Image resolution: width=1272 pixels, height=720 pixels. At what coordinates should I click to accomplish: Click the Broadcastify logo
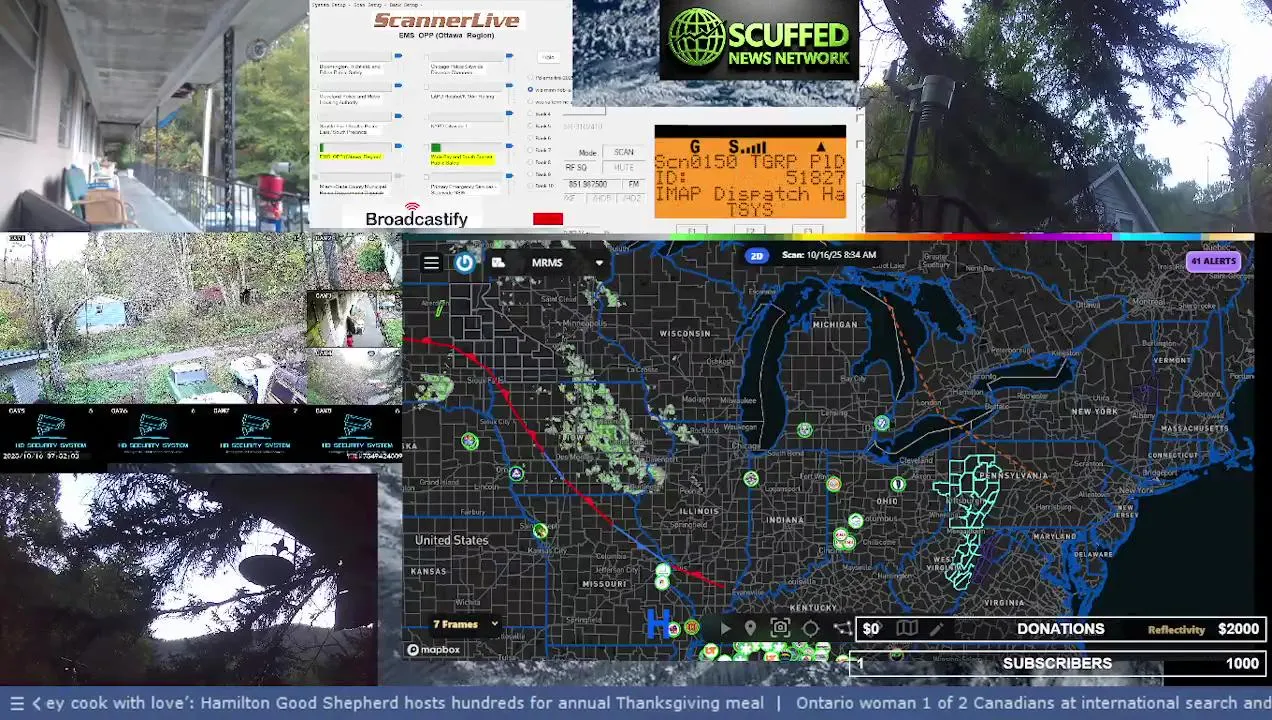[x=416, y=214]
